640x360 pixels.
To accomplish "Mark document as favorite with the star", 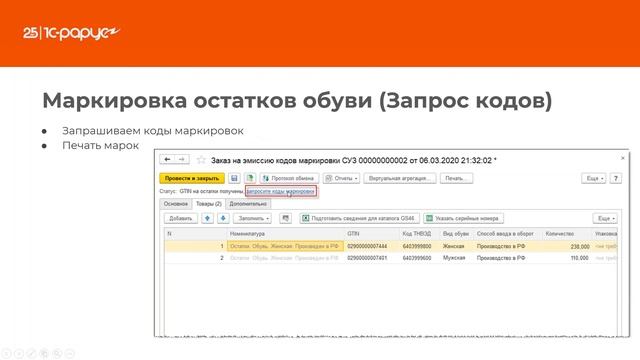I will pos(201,160).
